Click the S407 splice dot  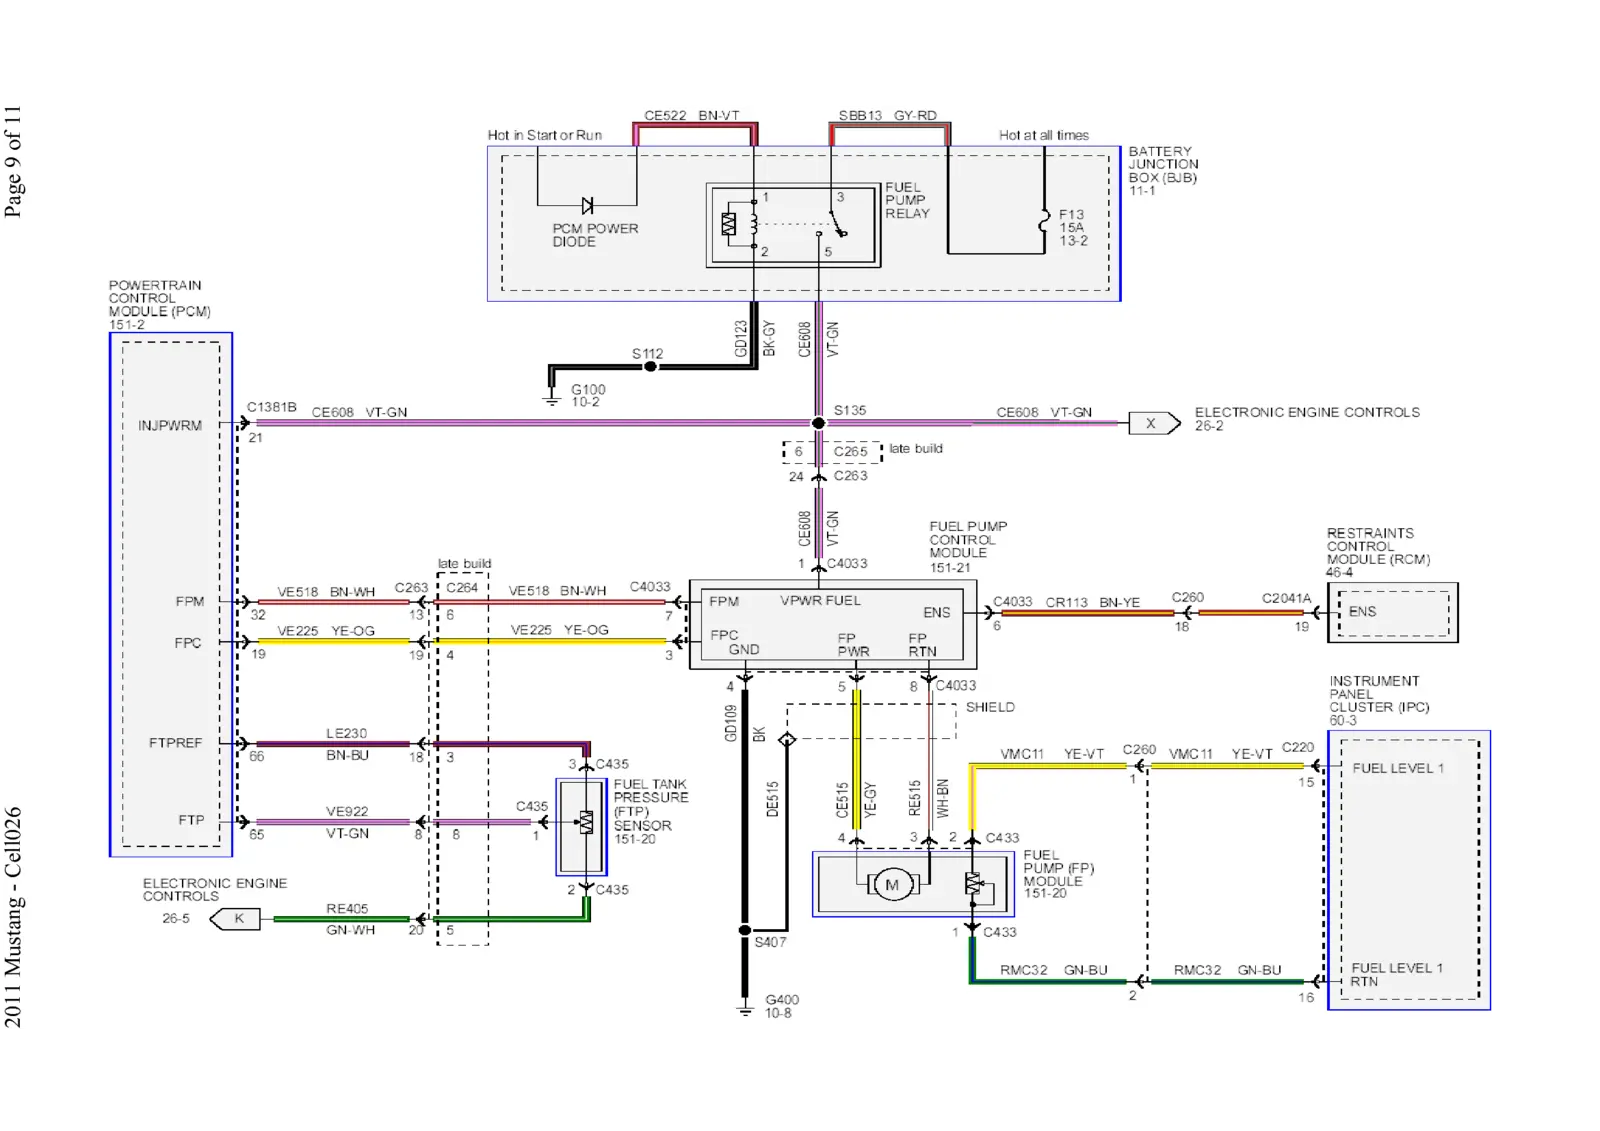tap(744, 930)
